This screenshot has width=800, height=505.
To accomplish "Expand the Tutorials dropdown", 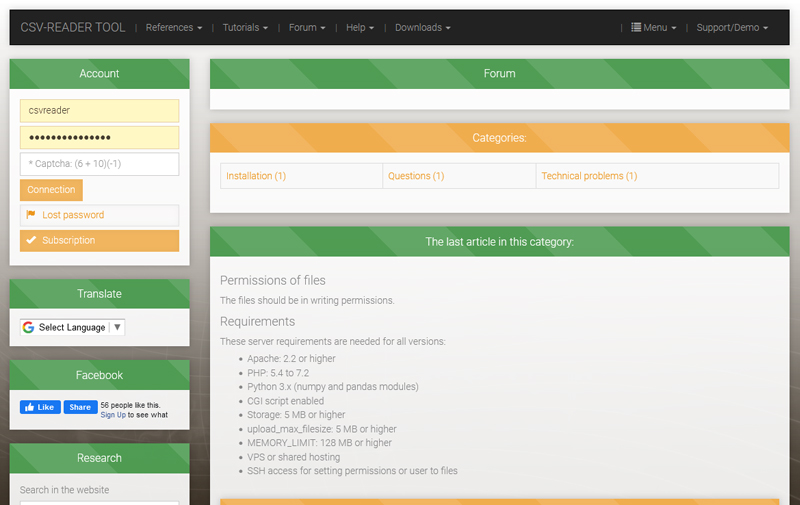I will pos(244,28).
